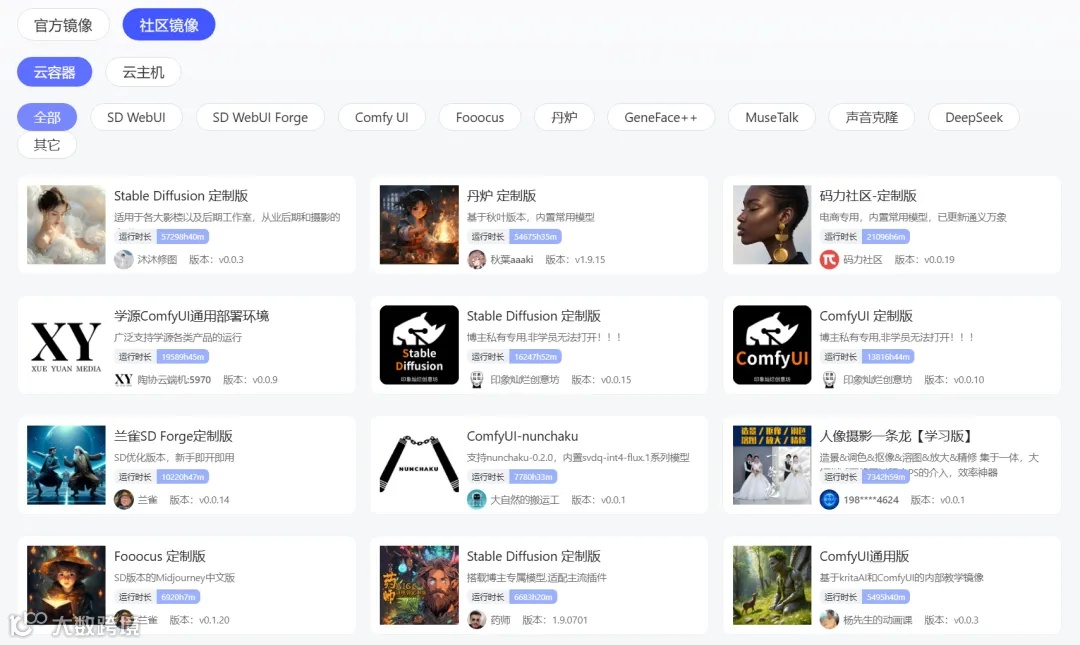This screenshot has height=645, width=1080.
Task: Open the ComfyUI通用版 title
Action: 864,556
